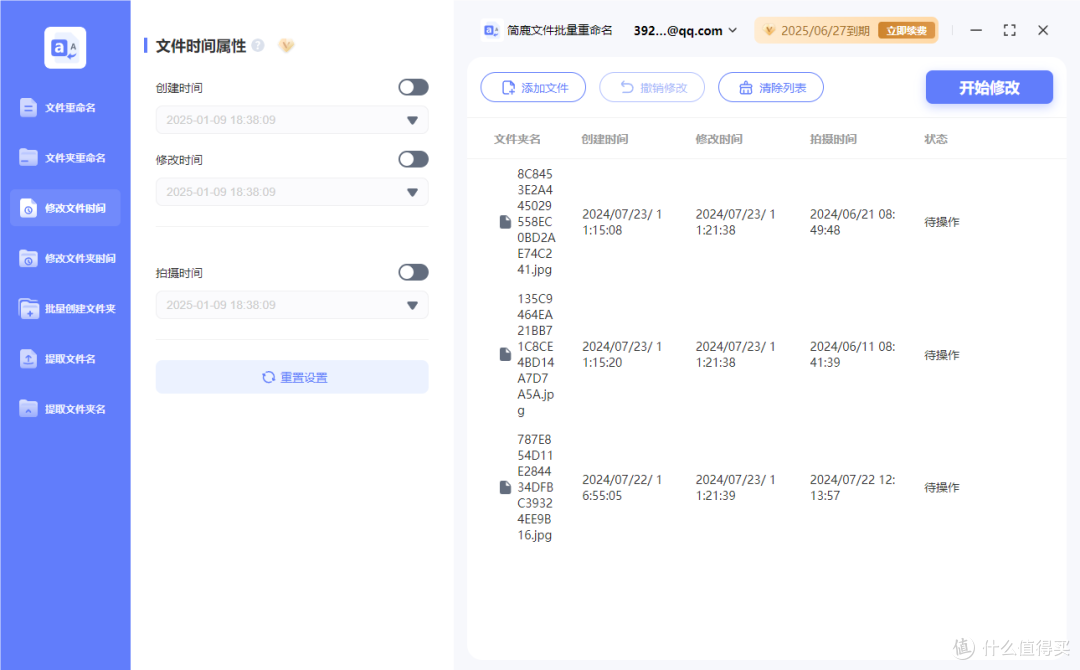Click modified time 2024/07/23 11:21:39
The image size is (1080, 670).
[x=736, y=487]
